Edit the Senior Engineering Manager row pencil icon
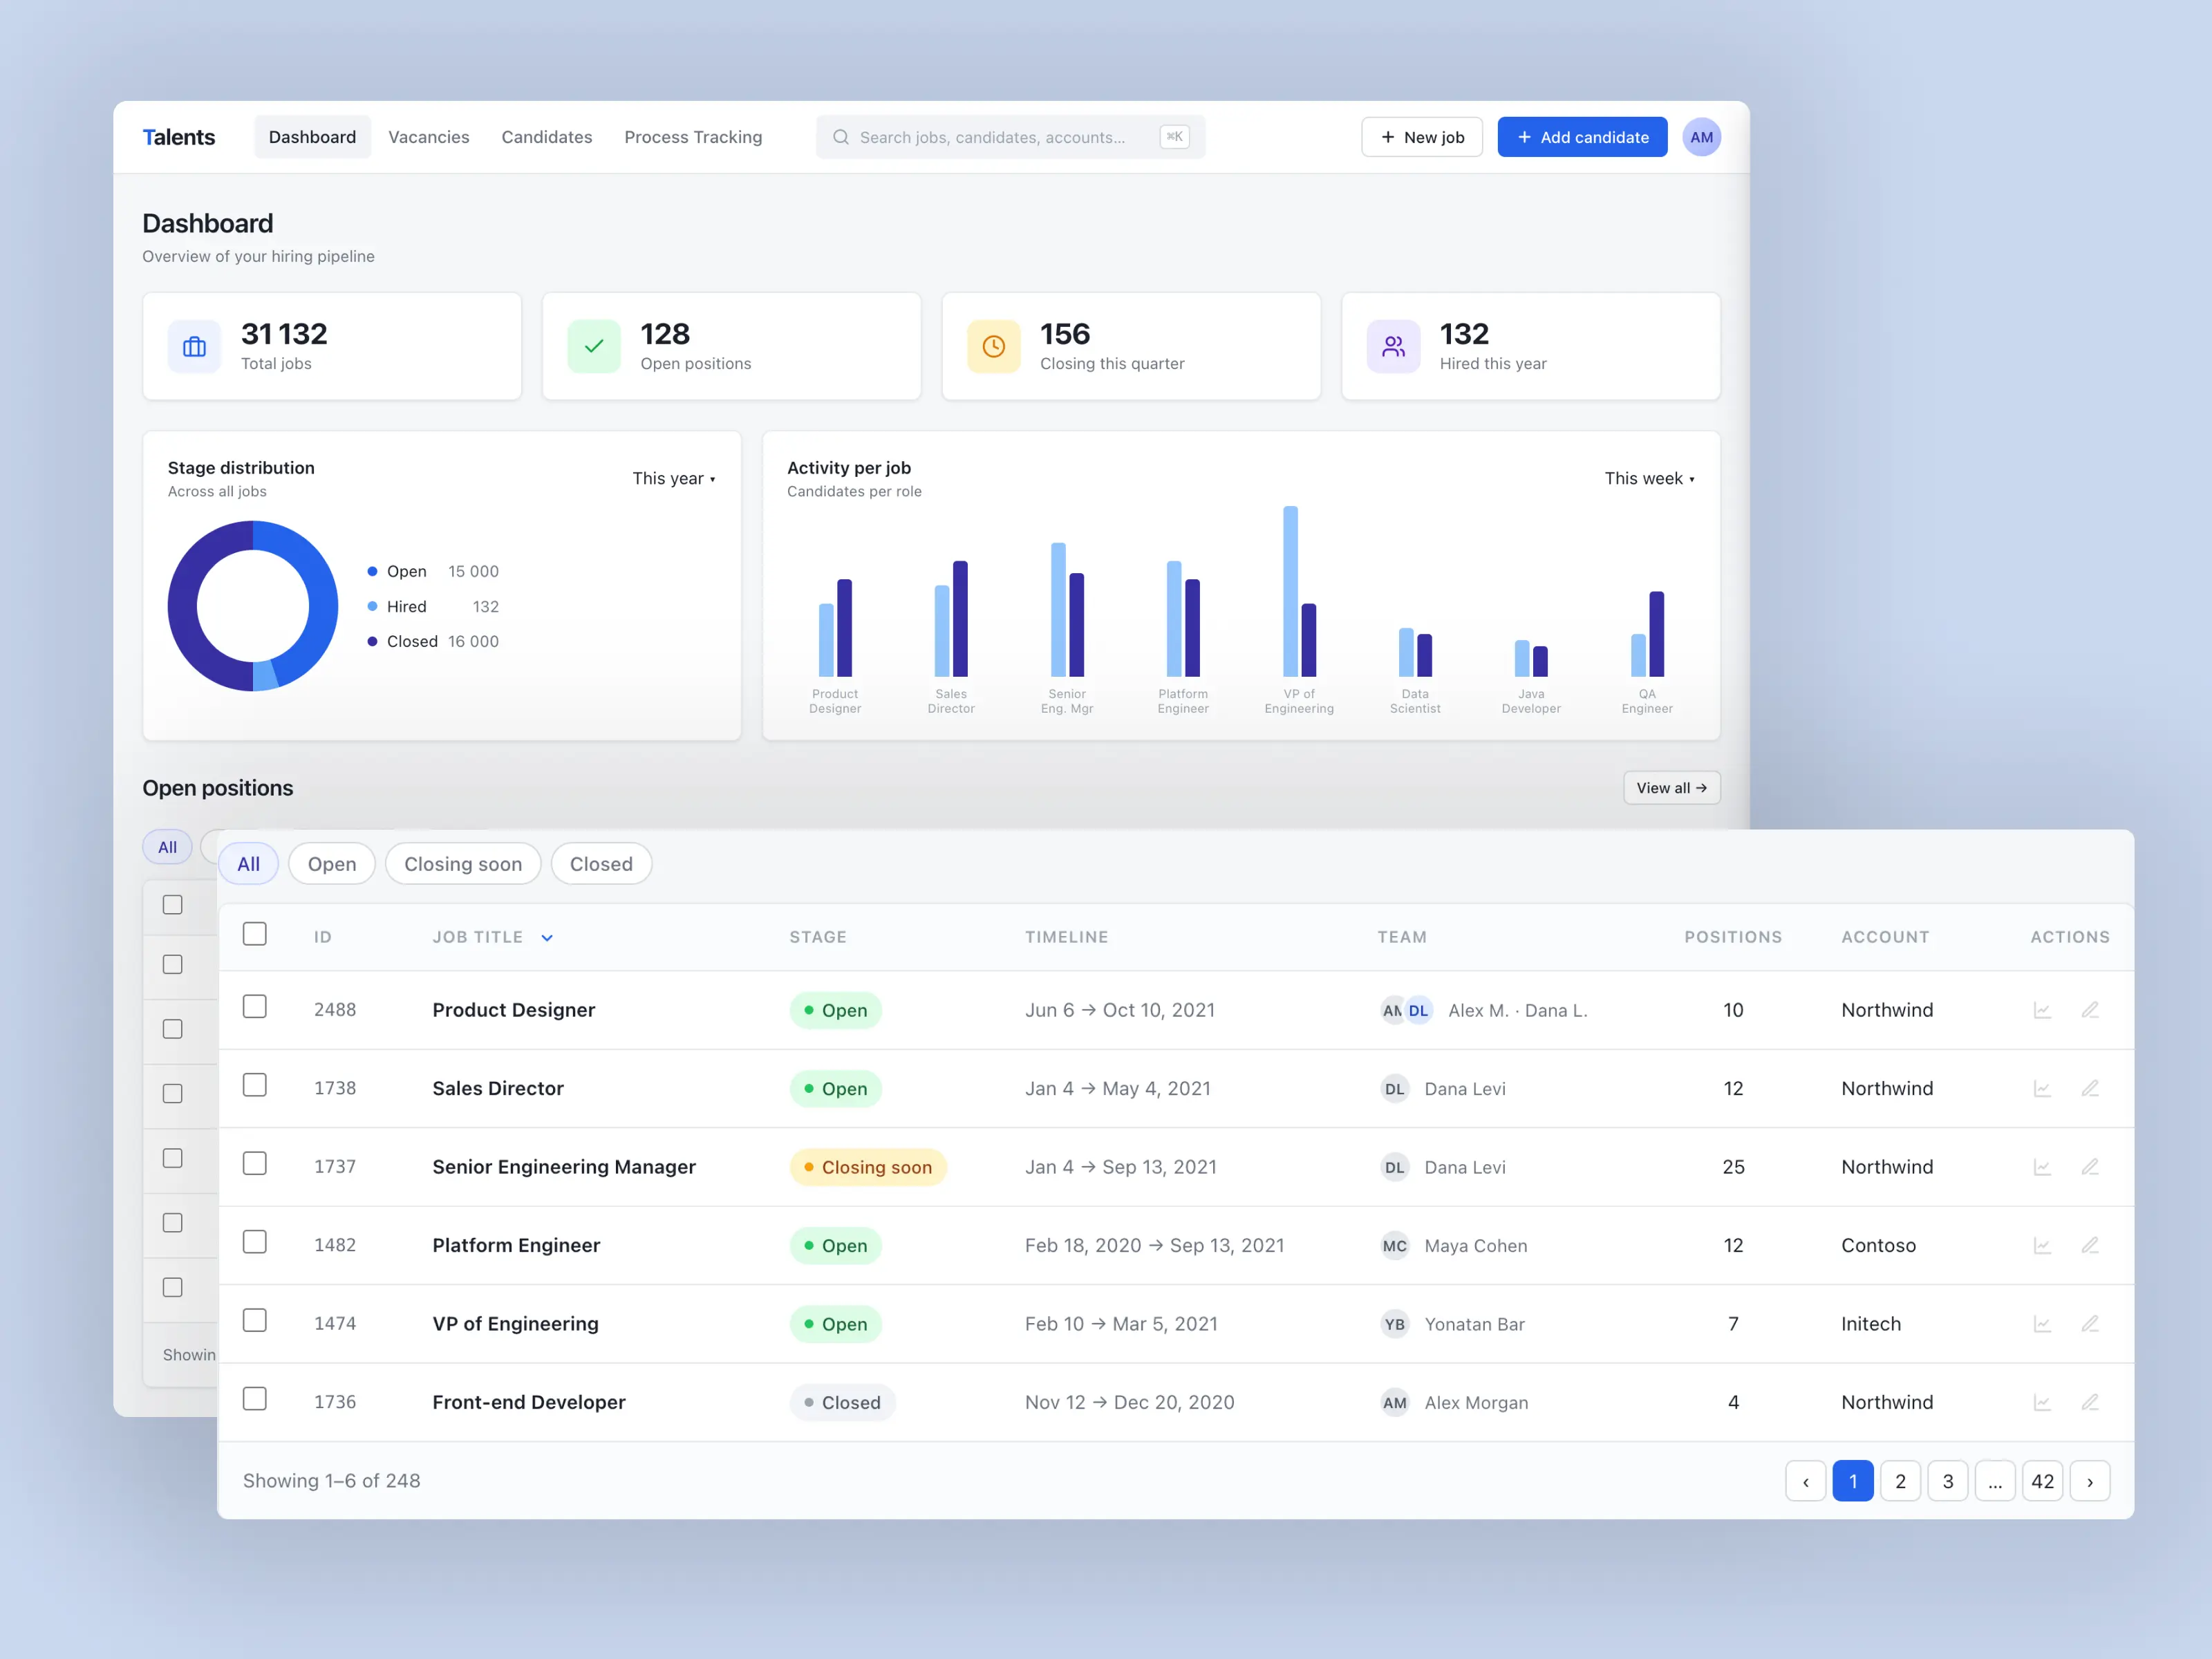 (x=2090, y=1167)
